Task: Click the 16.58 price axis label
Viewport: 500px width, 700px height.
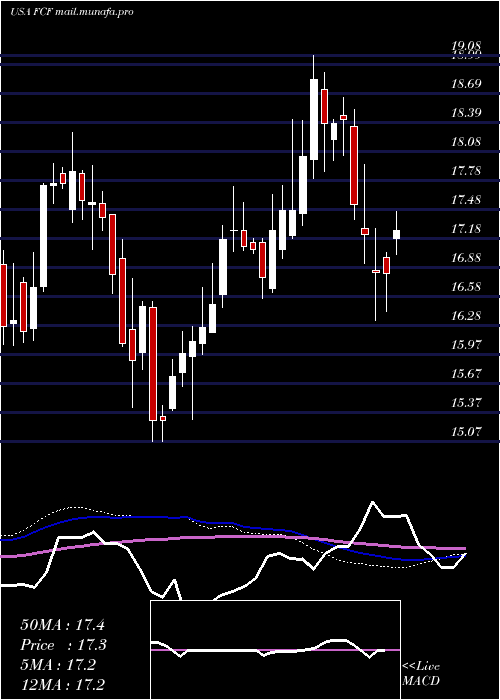Action: (466, 287)
